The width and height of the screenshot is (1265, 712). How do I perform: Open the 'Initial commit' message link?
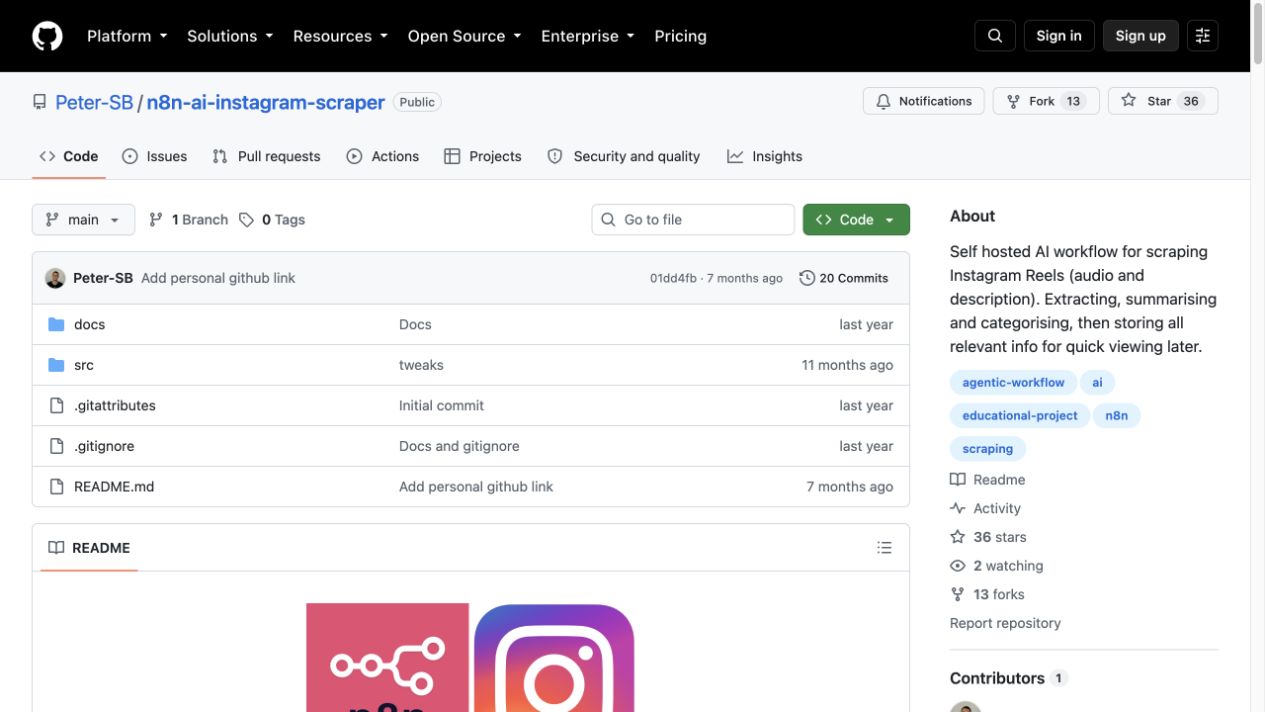pyautogui.click(x=441, y=405)
